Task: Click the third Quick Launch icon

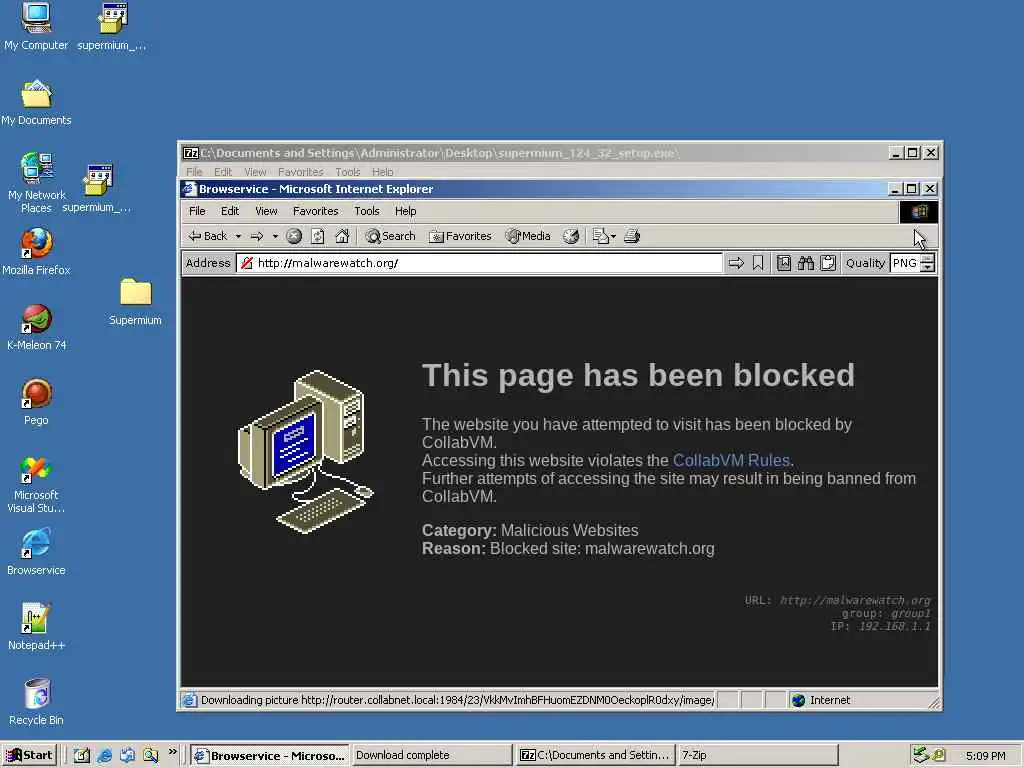Action: click(127, 755)
